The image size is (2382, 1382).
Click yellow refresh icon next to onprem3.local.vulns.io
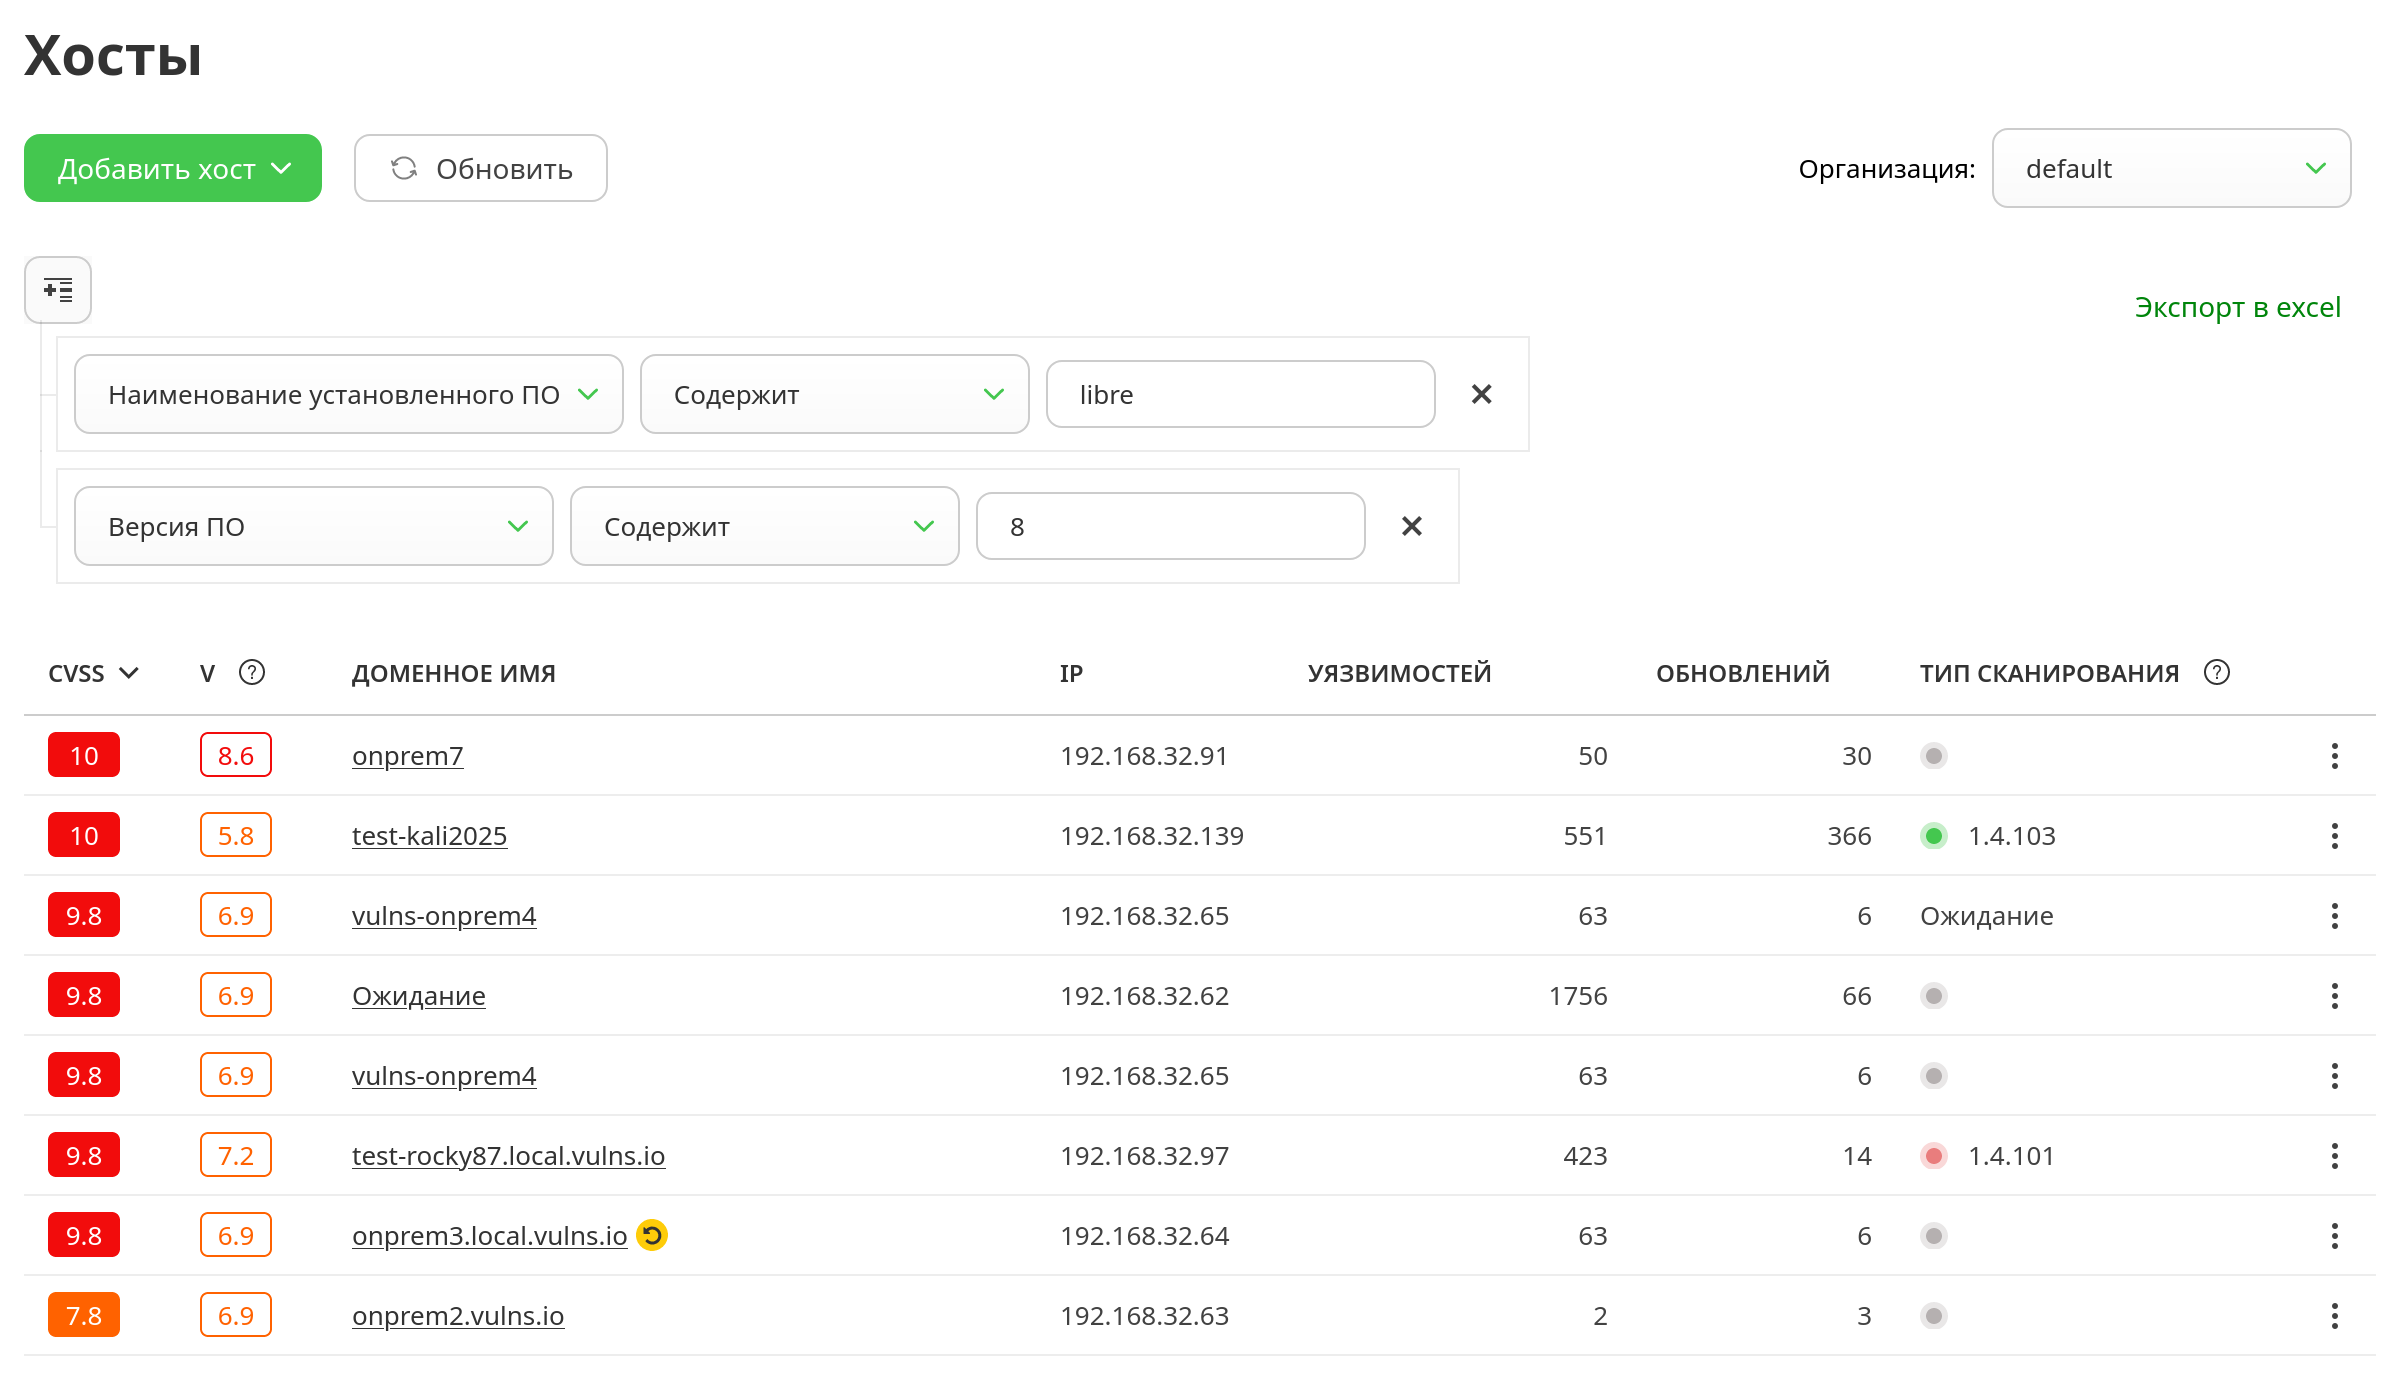pyautogui.click(x=652, y=1235)
